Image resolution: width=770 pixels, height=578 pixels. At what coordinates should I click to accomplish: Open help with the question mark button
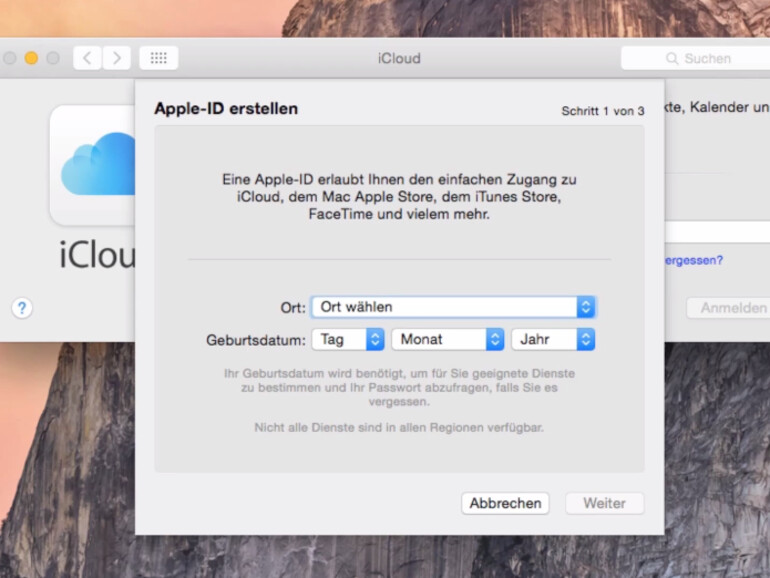22,308
